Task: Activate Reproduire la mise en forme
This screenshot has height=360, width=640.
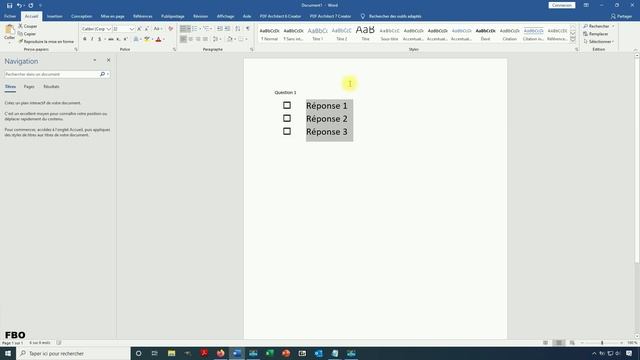Action: tap(46, 42)
